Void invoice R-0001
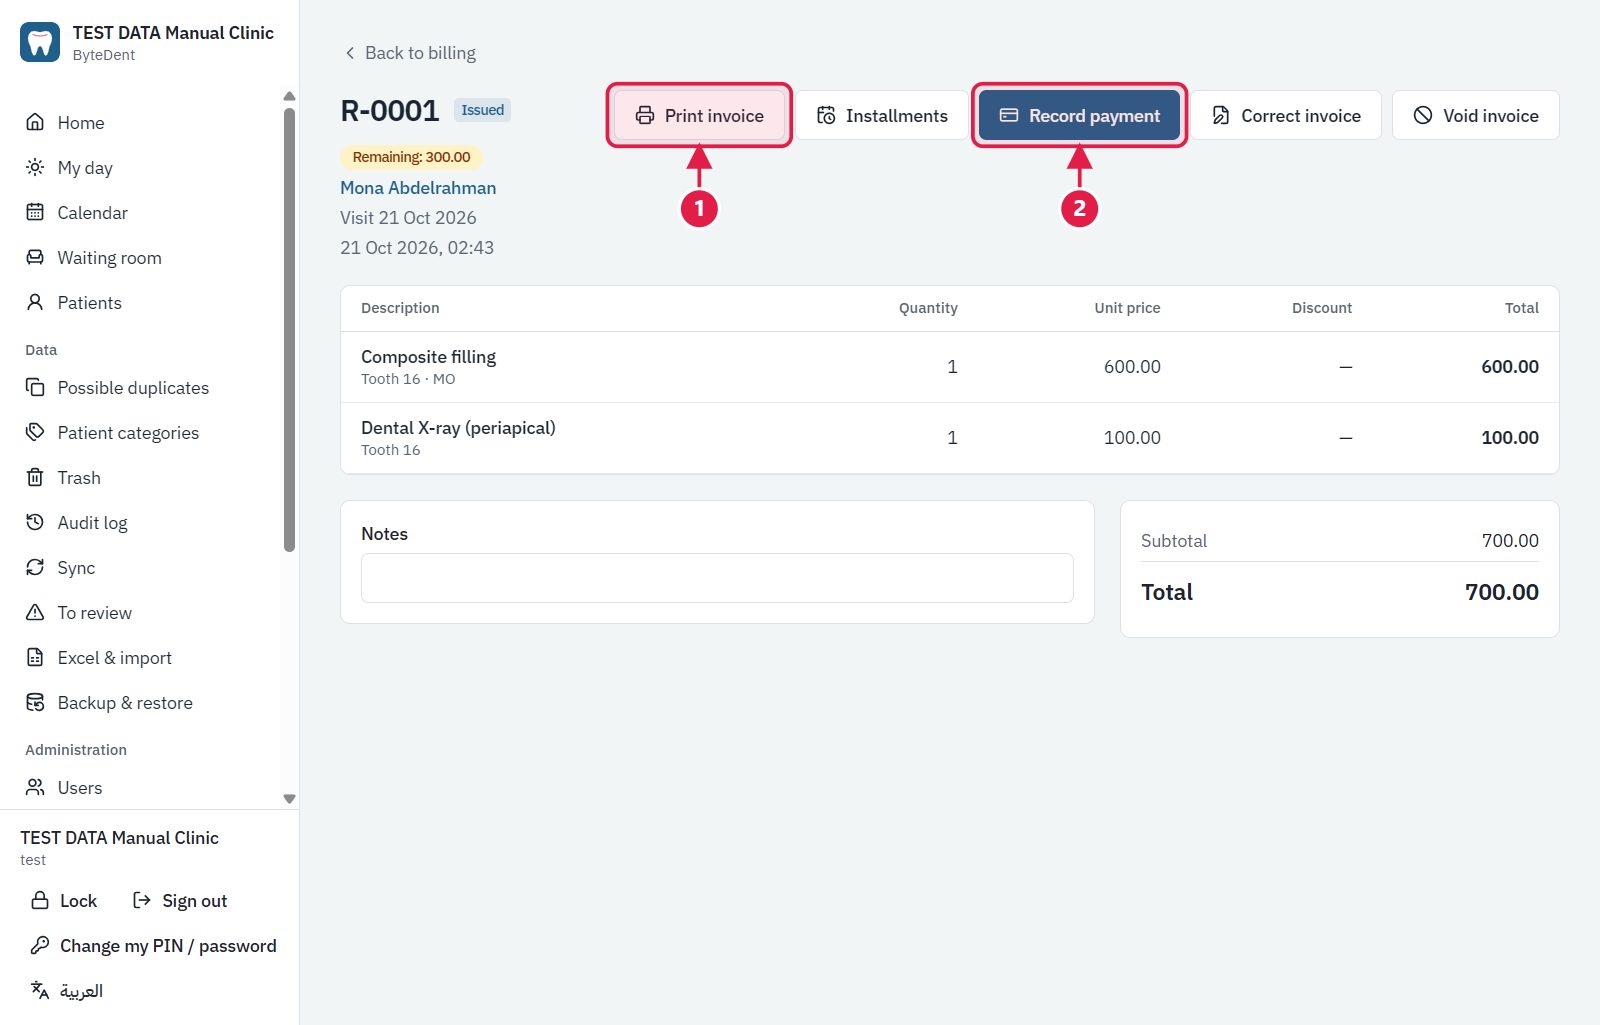Viewport: 1600px width, 1025px height. pos(1476,115)
